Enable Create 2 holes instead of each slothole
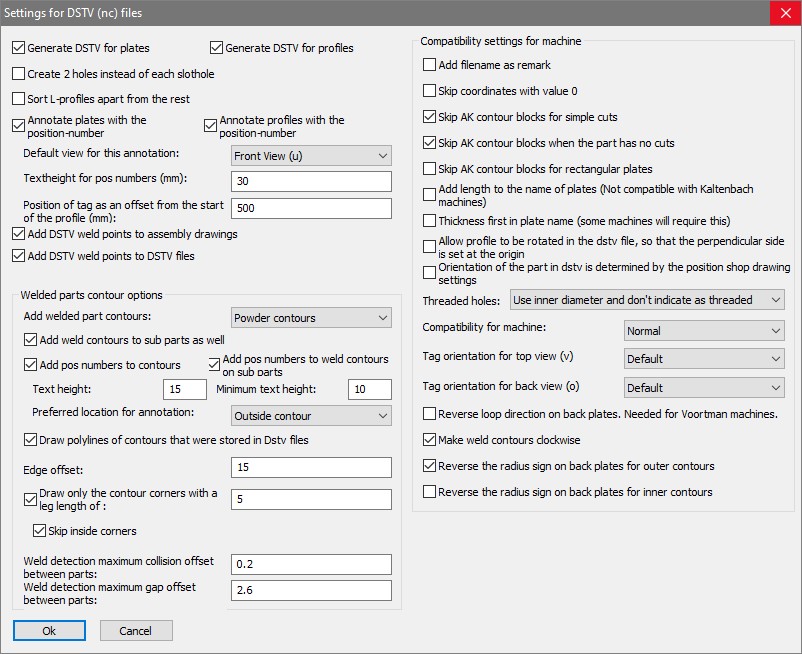 pos(18,74)
